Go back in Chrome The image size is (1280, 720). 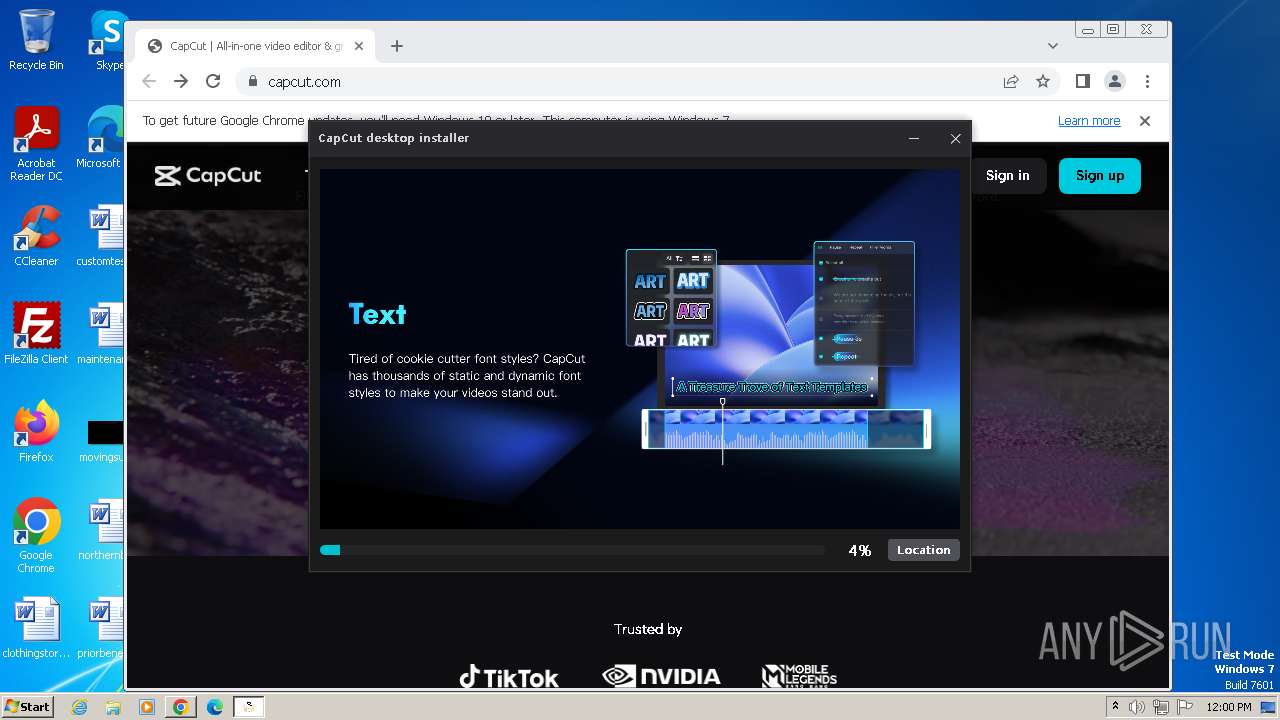pyautogui.click(x=149, y=81)
